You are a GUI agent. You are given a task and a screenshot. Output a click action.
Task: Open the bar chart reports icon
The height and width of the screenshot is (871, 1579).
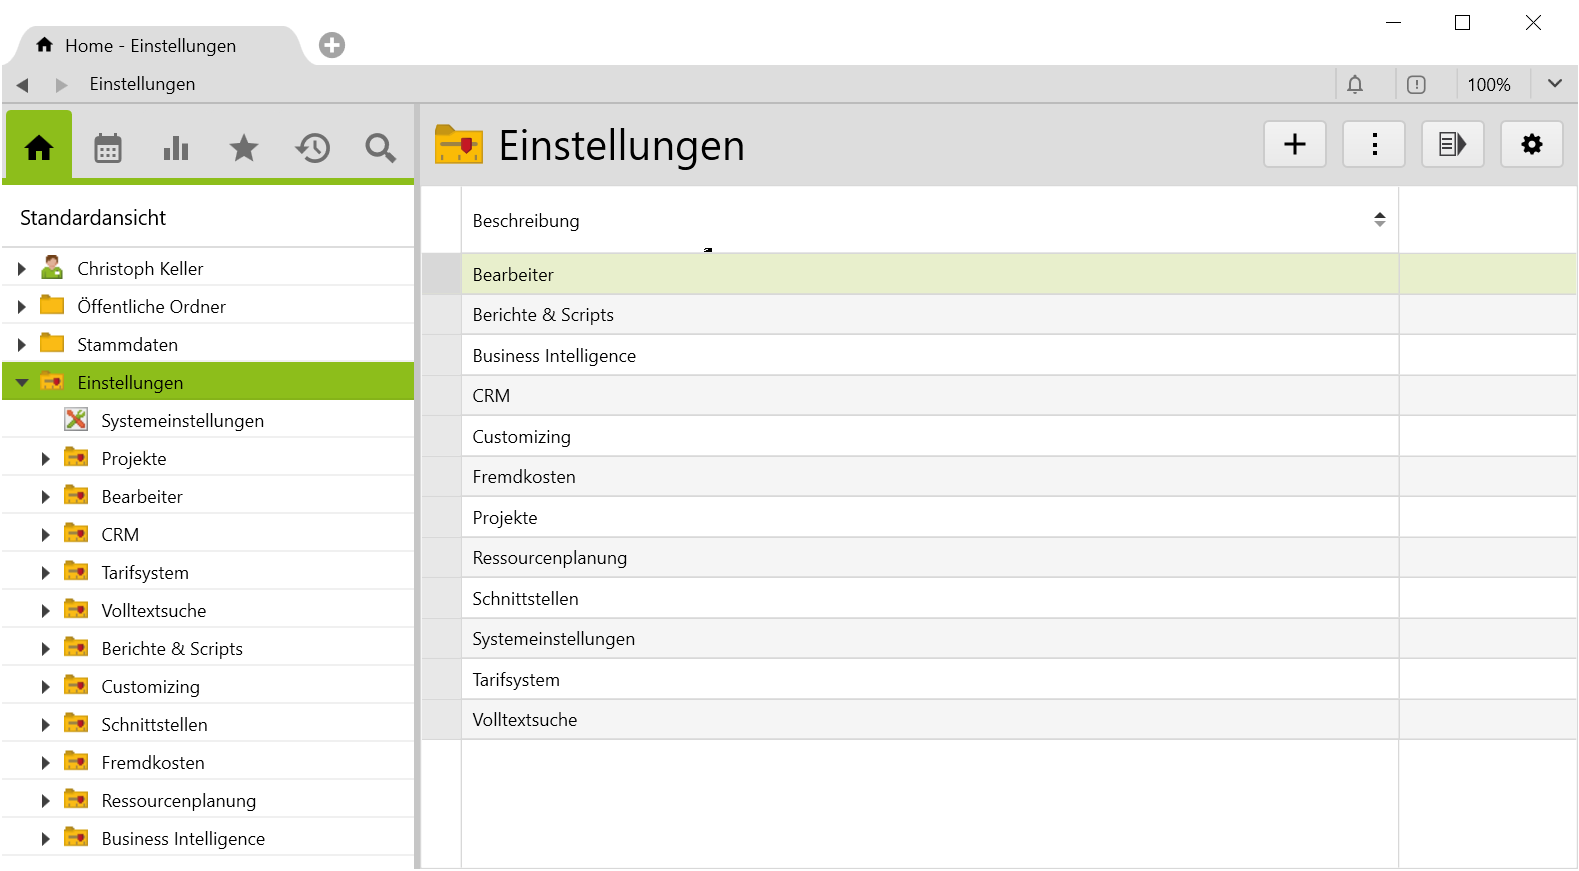[x=176, y=148]
